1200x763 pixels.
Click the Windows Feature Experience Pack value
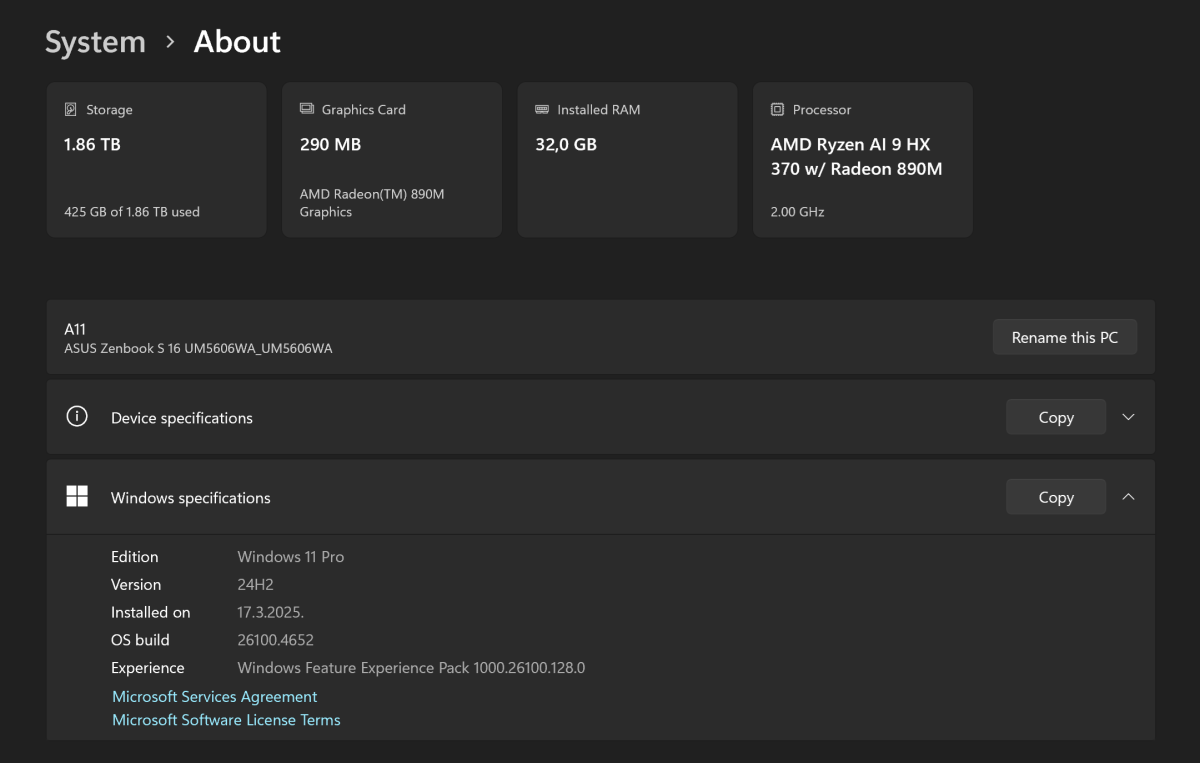[411, 668]
